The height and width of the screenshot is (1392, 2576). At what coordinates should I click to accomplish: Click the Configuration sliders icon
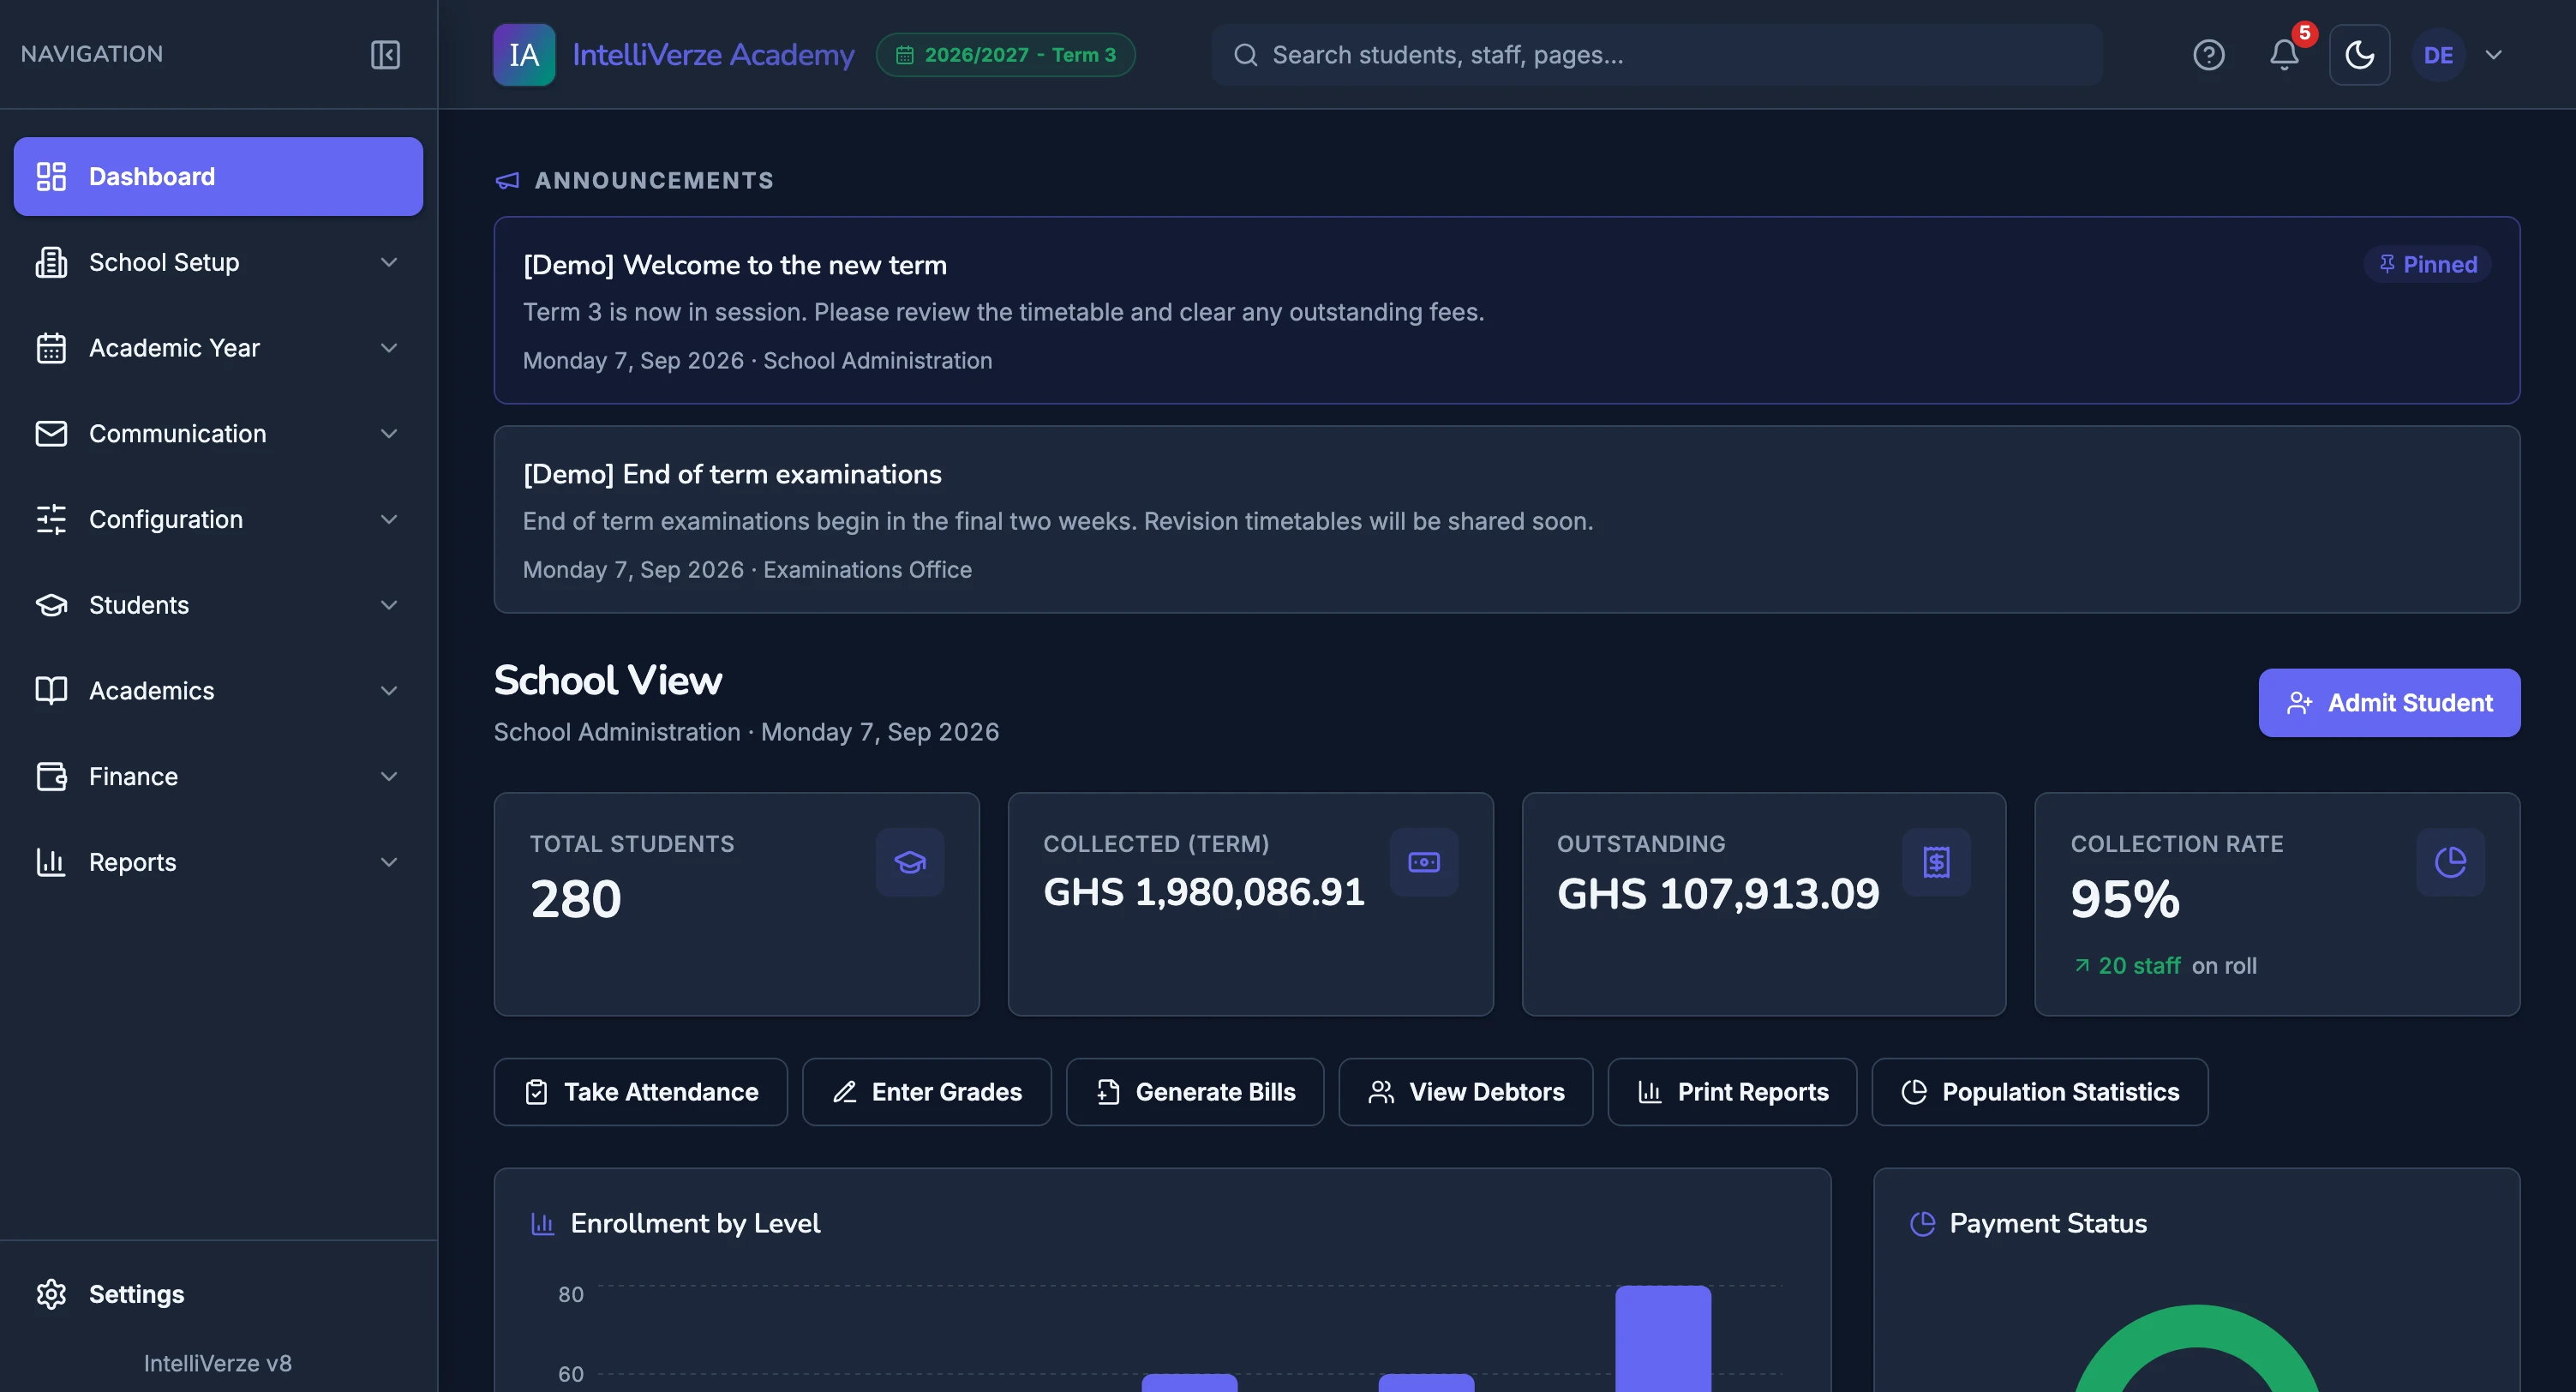(x=51, y=519)
